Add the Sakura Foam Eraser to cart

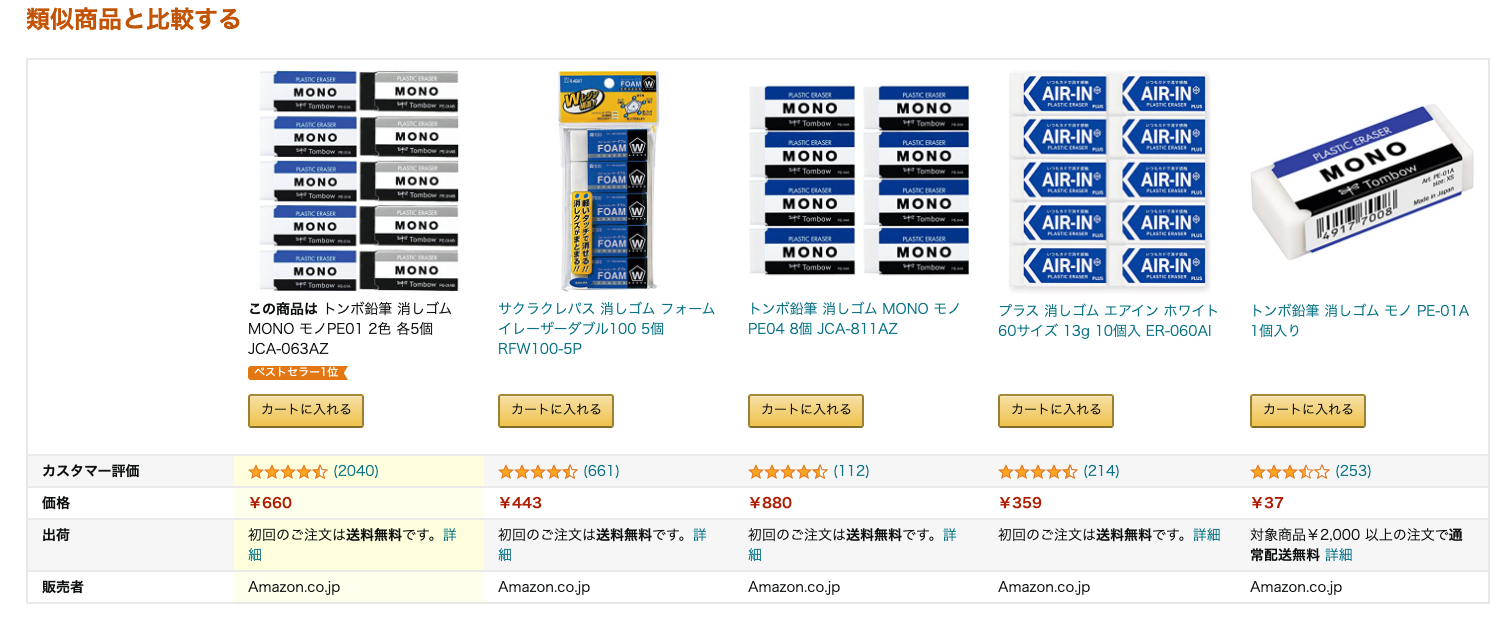556,410
